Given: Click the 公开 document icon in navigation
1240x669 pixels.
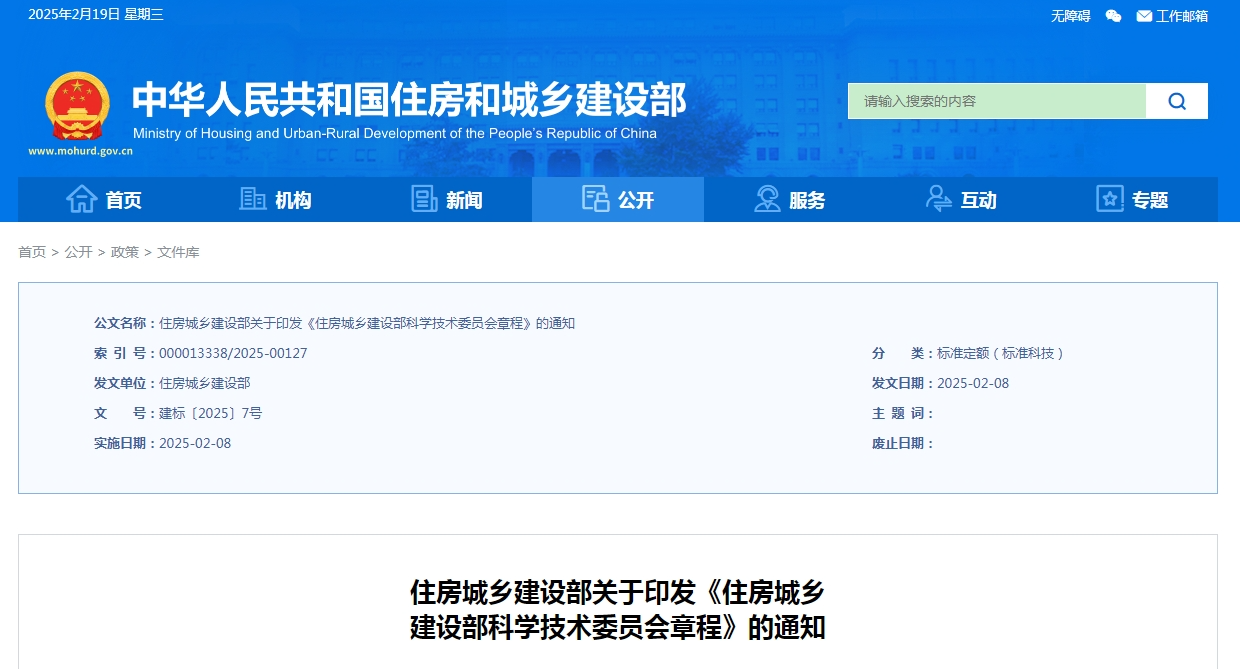Looking at the screenshot, I should (x=596, y=199).
